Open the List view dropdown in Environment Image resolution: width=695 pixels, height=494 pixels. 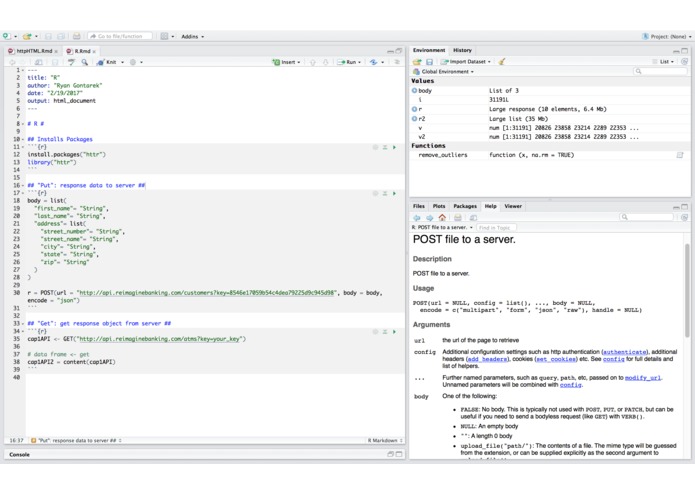point(664,62)
